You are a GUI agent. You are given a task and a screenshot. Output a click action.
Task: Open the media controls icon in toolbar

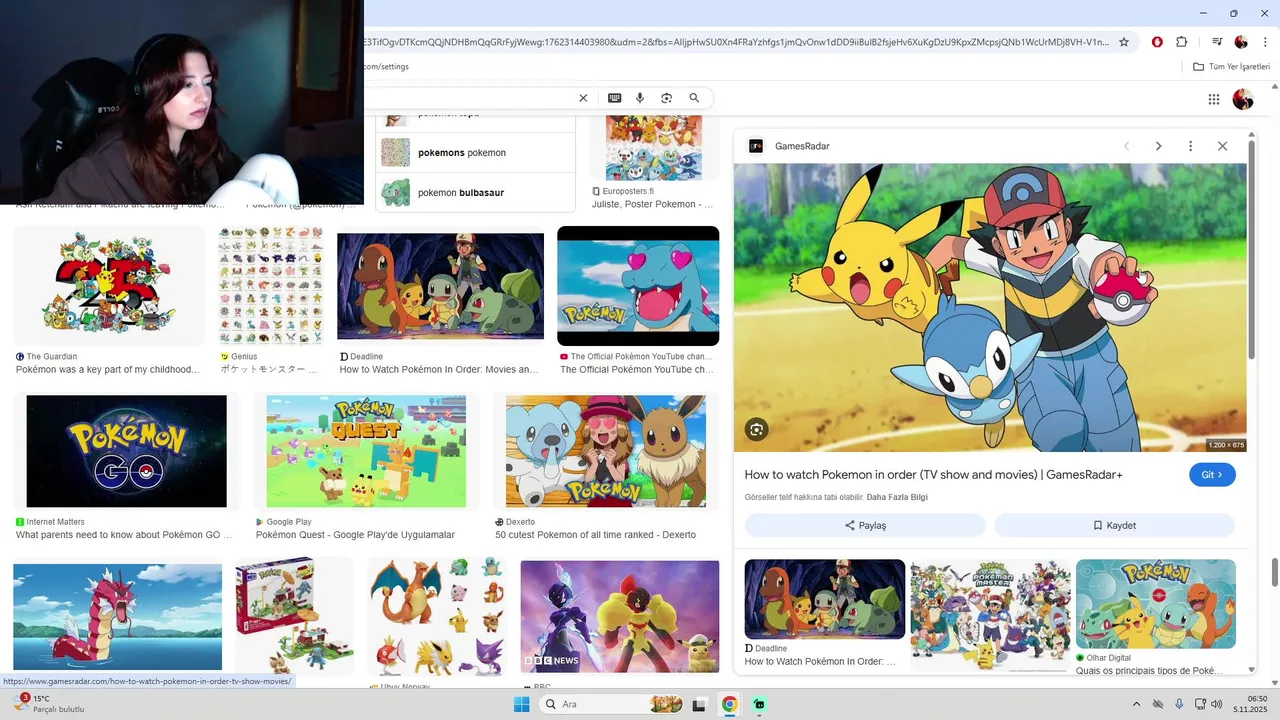(x=1217, y=42)
